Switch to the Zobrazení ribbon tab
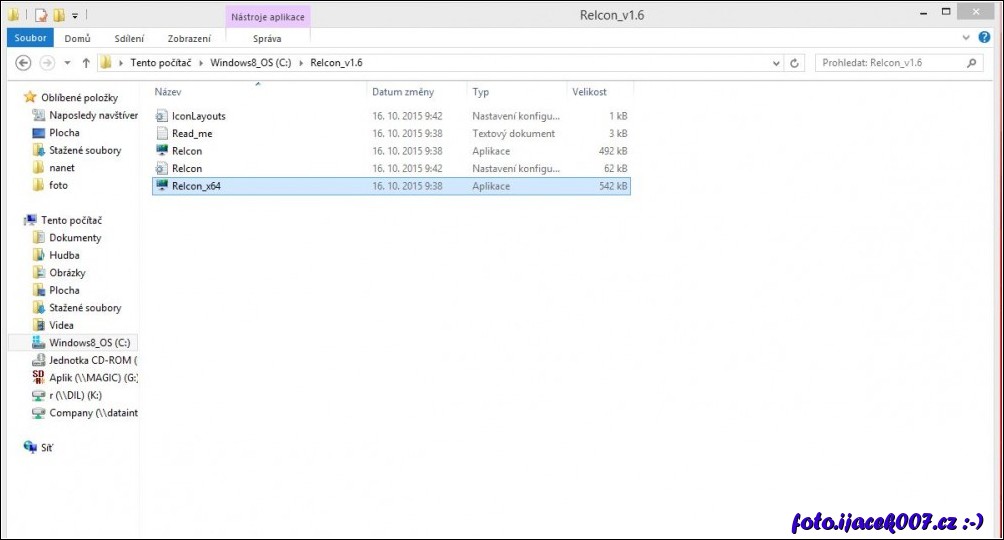The height and width of the screenshot is (540, 1004). click(188, 38)
